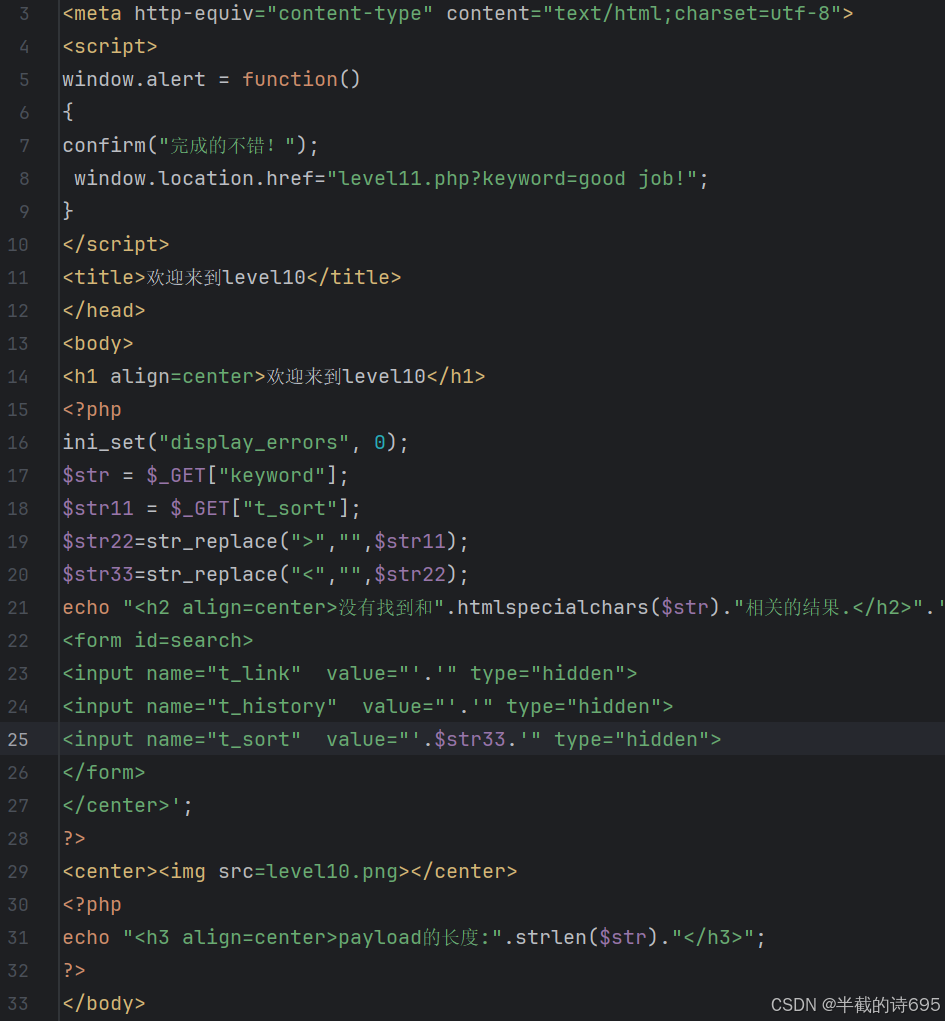Click 'window.alert = function()' code line
The height and width of the screenshot is (1021, 945).
211,79
